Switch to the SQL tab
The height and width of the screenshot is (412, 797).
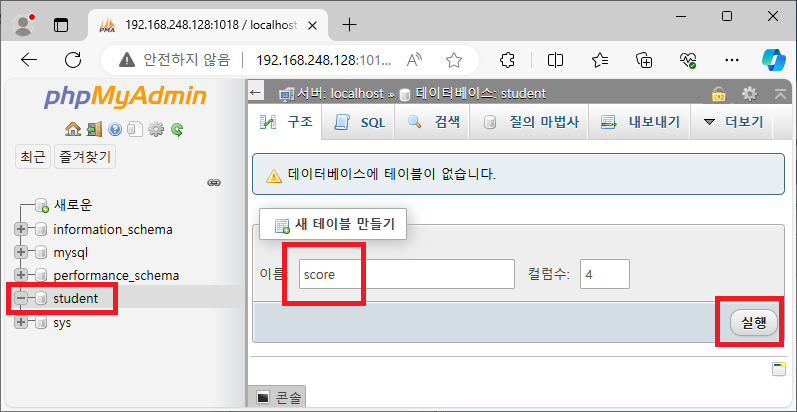358,122
